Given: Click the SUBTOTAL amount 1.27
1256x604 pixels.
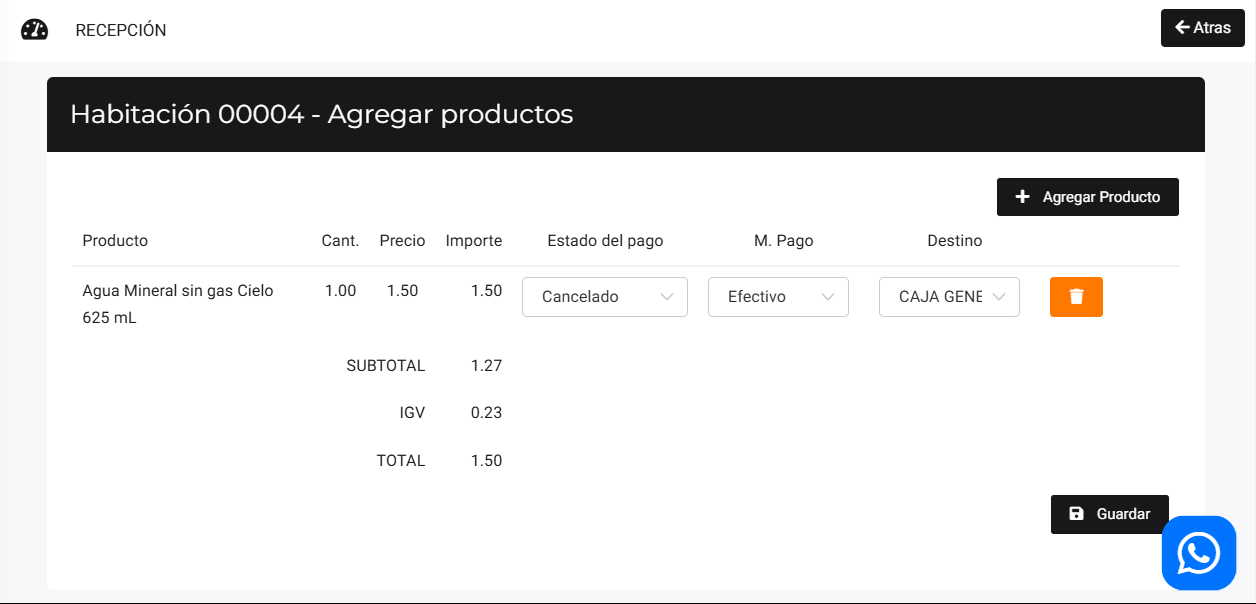Looking at the screenshot, I should (486, 366).
